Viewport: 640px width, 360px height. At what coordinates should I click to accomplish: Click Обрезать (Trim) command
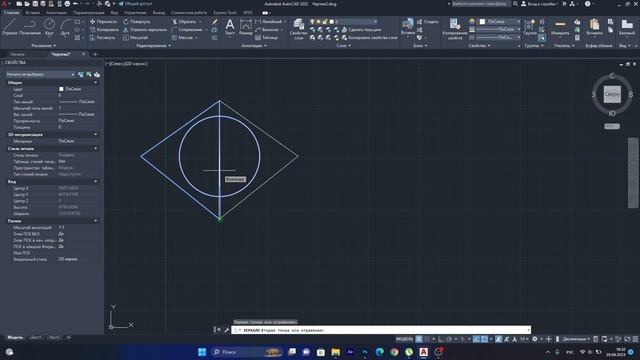click(184, 22)
